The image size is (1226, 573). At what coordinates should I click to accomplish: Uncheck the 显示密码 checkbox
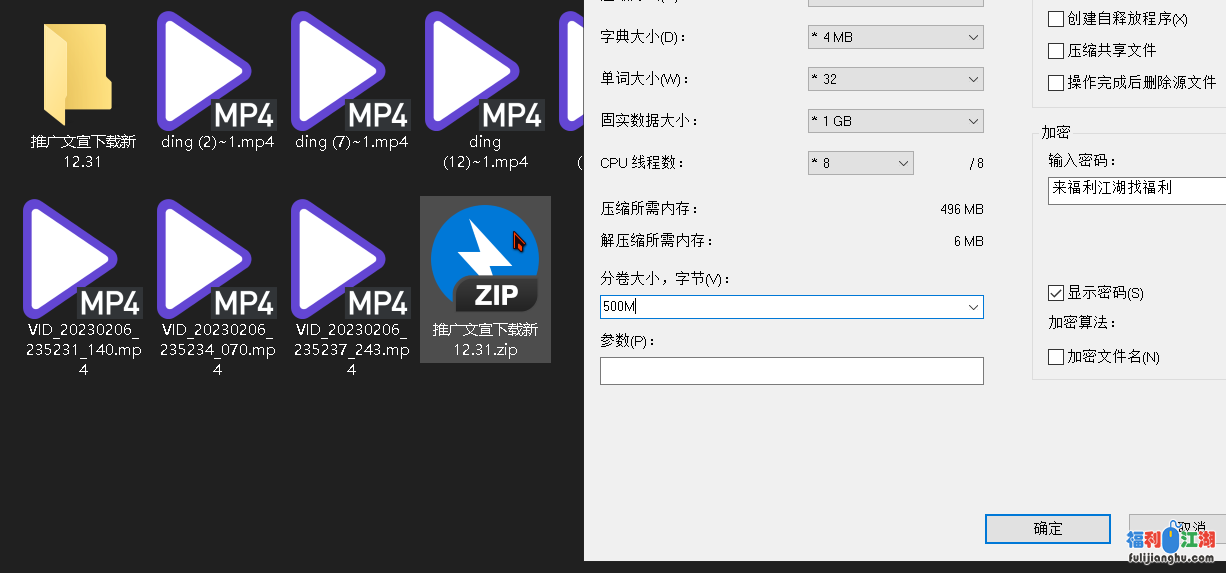(1055, 293)
